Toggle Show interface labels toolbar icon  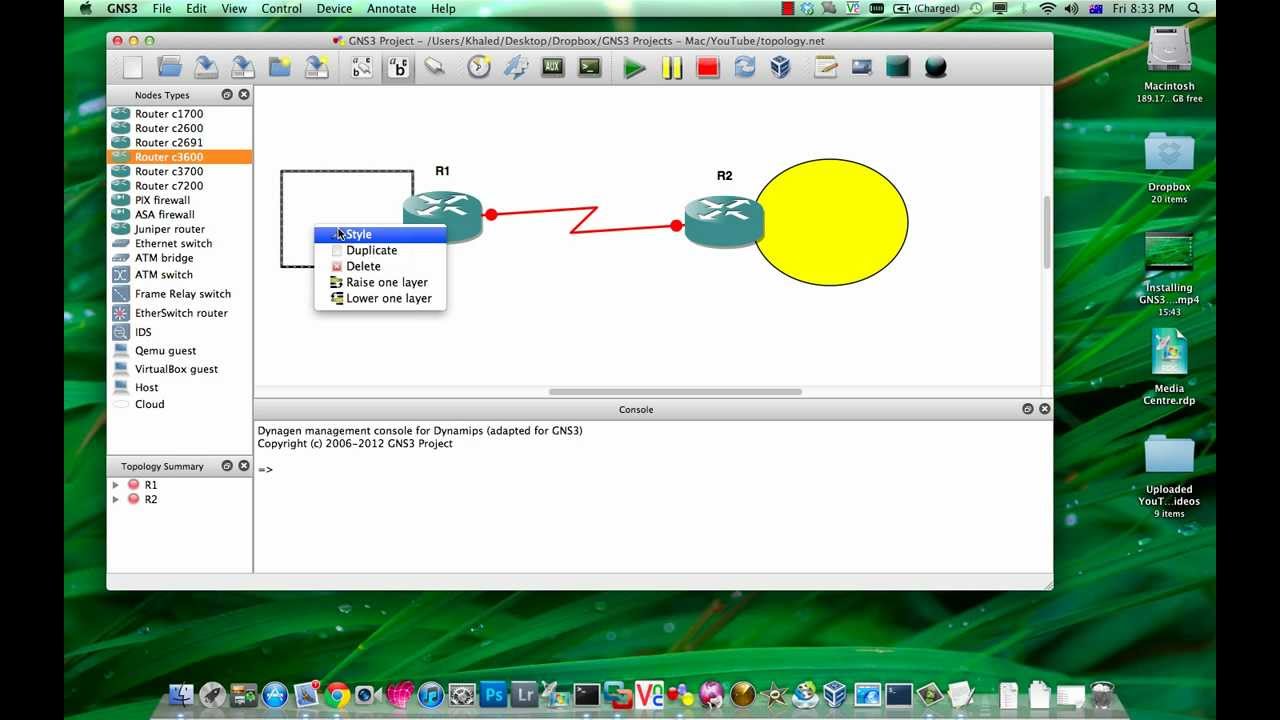coord(362,67)
